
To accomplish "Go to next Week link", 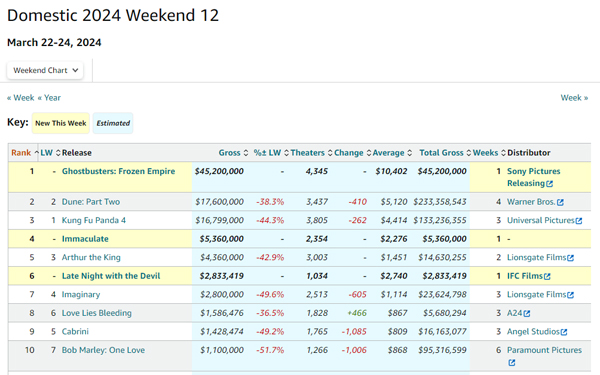I will pyautogui.click(x=574, y=98).
